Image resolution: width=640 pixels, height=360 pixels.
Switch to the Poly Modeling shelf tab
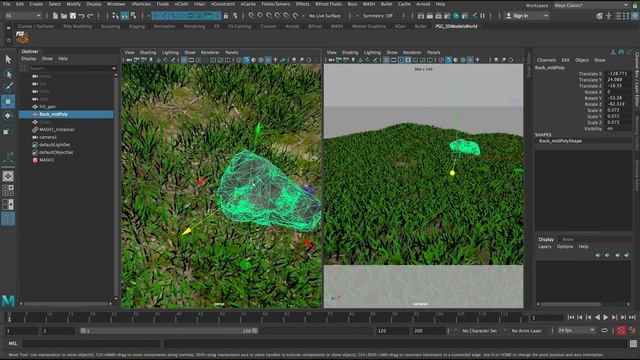pos(78,26)
